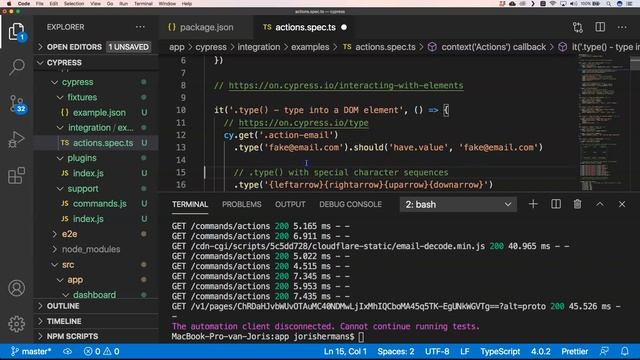Open the Accounts menu icon
The image size is (640, 360).
[x=16, y=288]
